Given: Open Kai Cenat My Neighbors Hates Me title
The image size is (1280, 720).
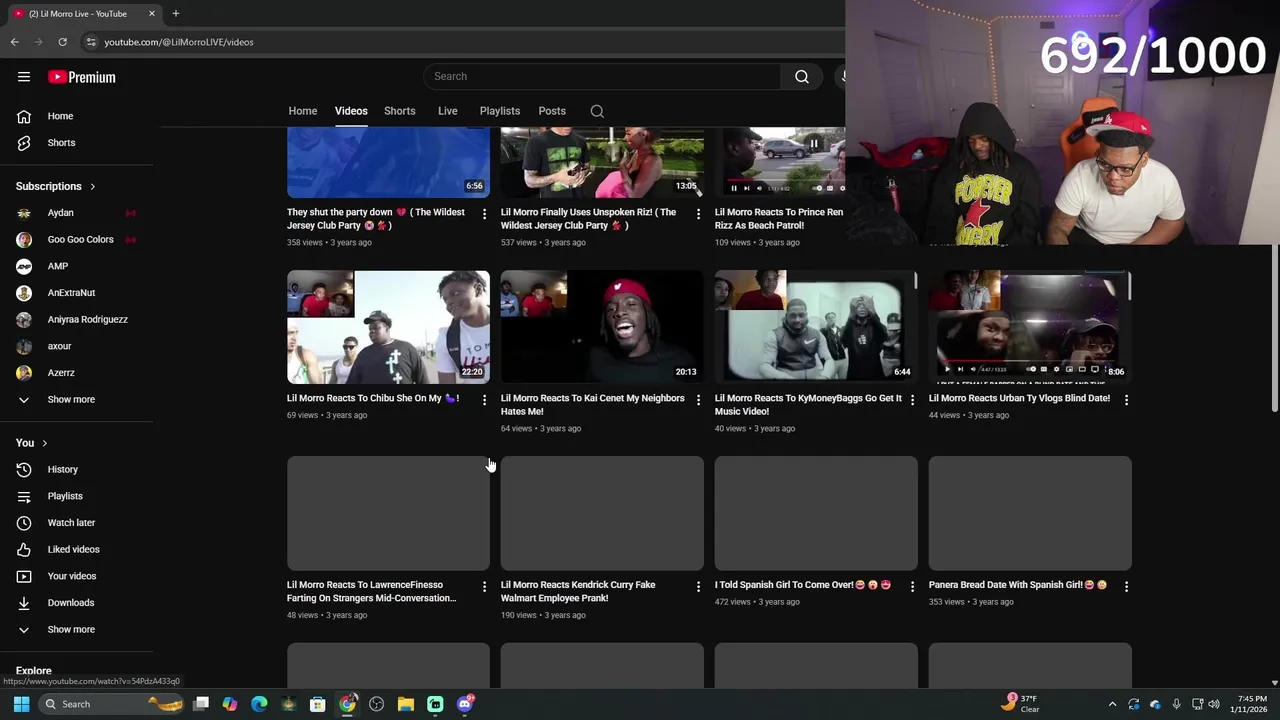Looking at the screenshot, I should click(593, 405).
